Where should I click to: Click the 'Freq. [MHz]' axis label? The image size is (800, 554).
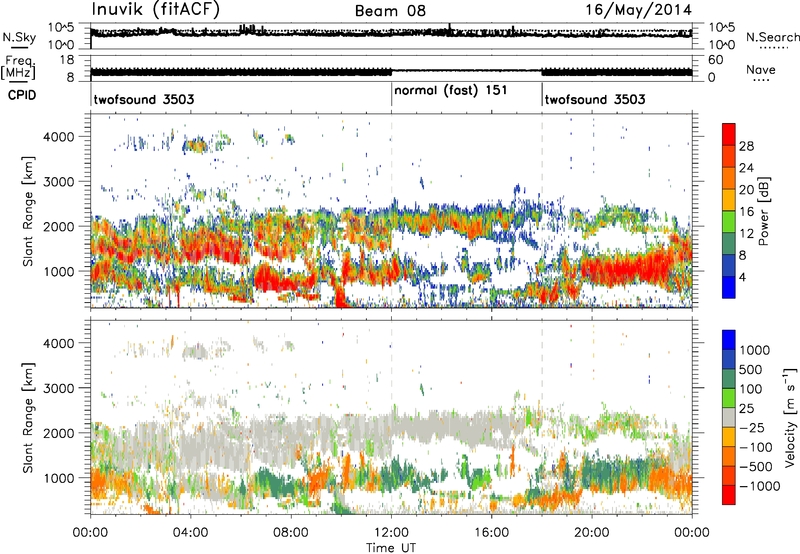click(x=18, y=68)
